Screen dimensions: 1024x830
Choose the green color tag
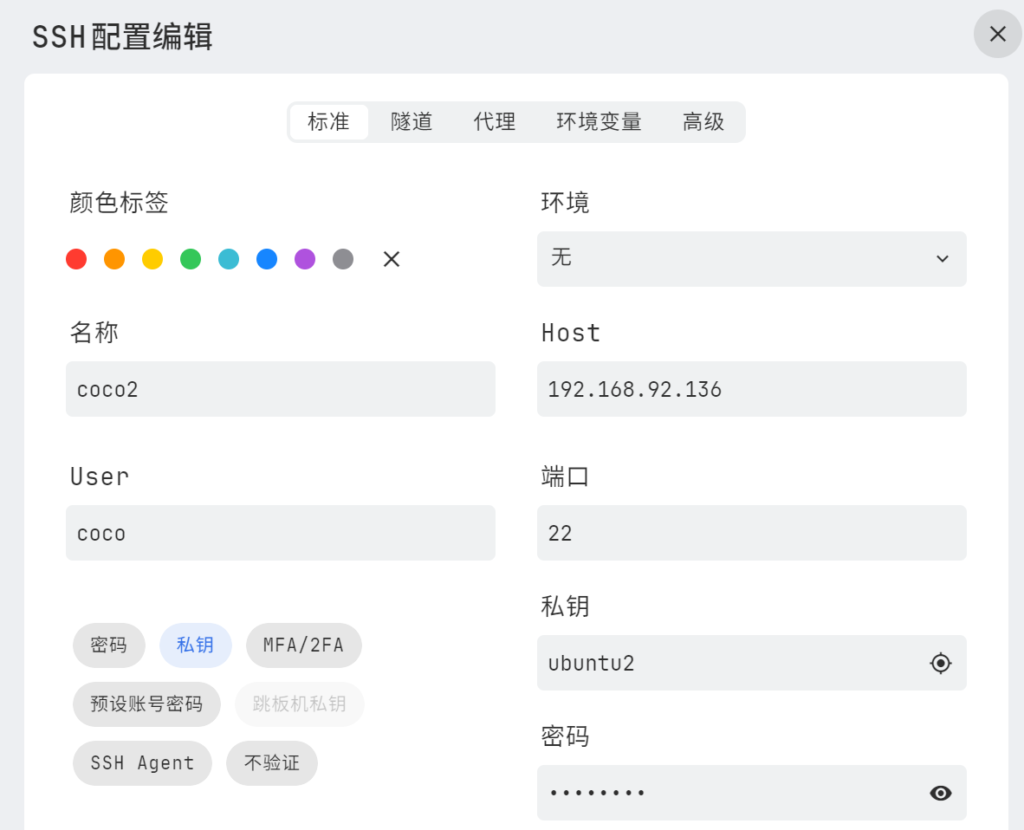[x=190, y=259]
